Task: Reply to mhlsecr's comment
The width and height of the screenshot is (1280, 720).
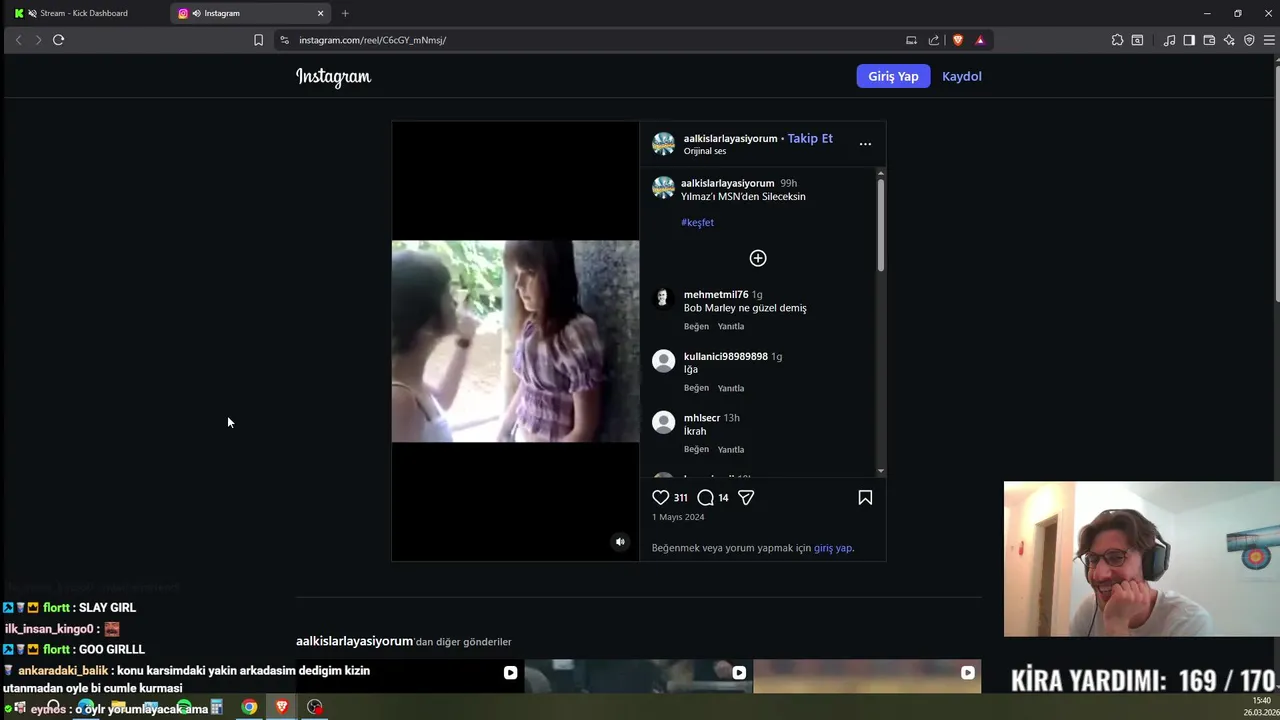Action: [731, 449]
